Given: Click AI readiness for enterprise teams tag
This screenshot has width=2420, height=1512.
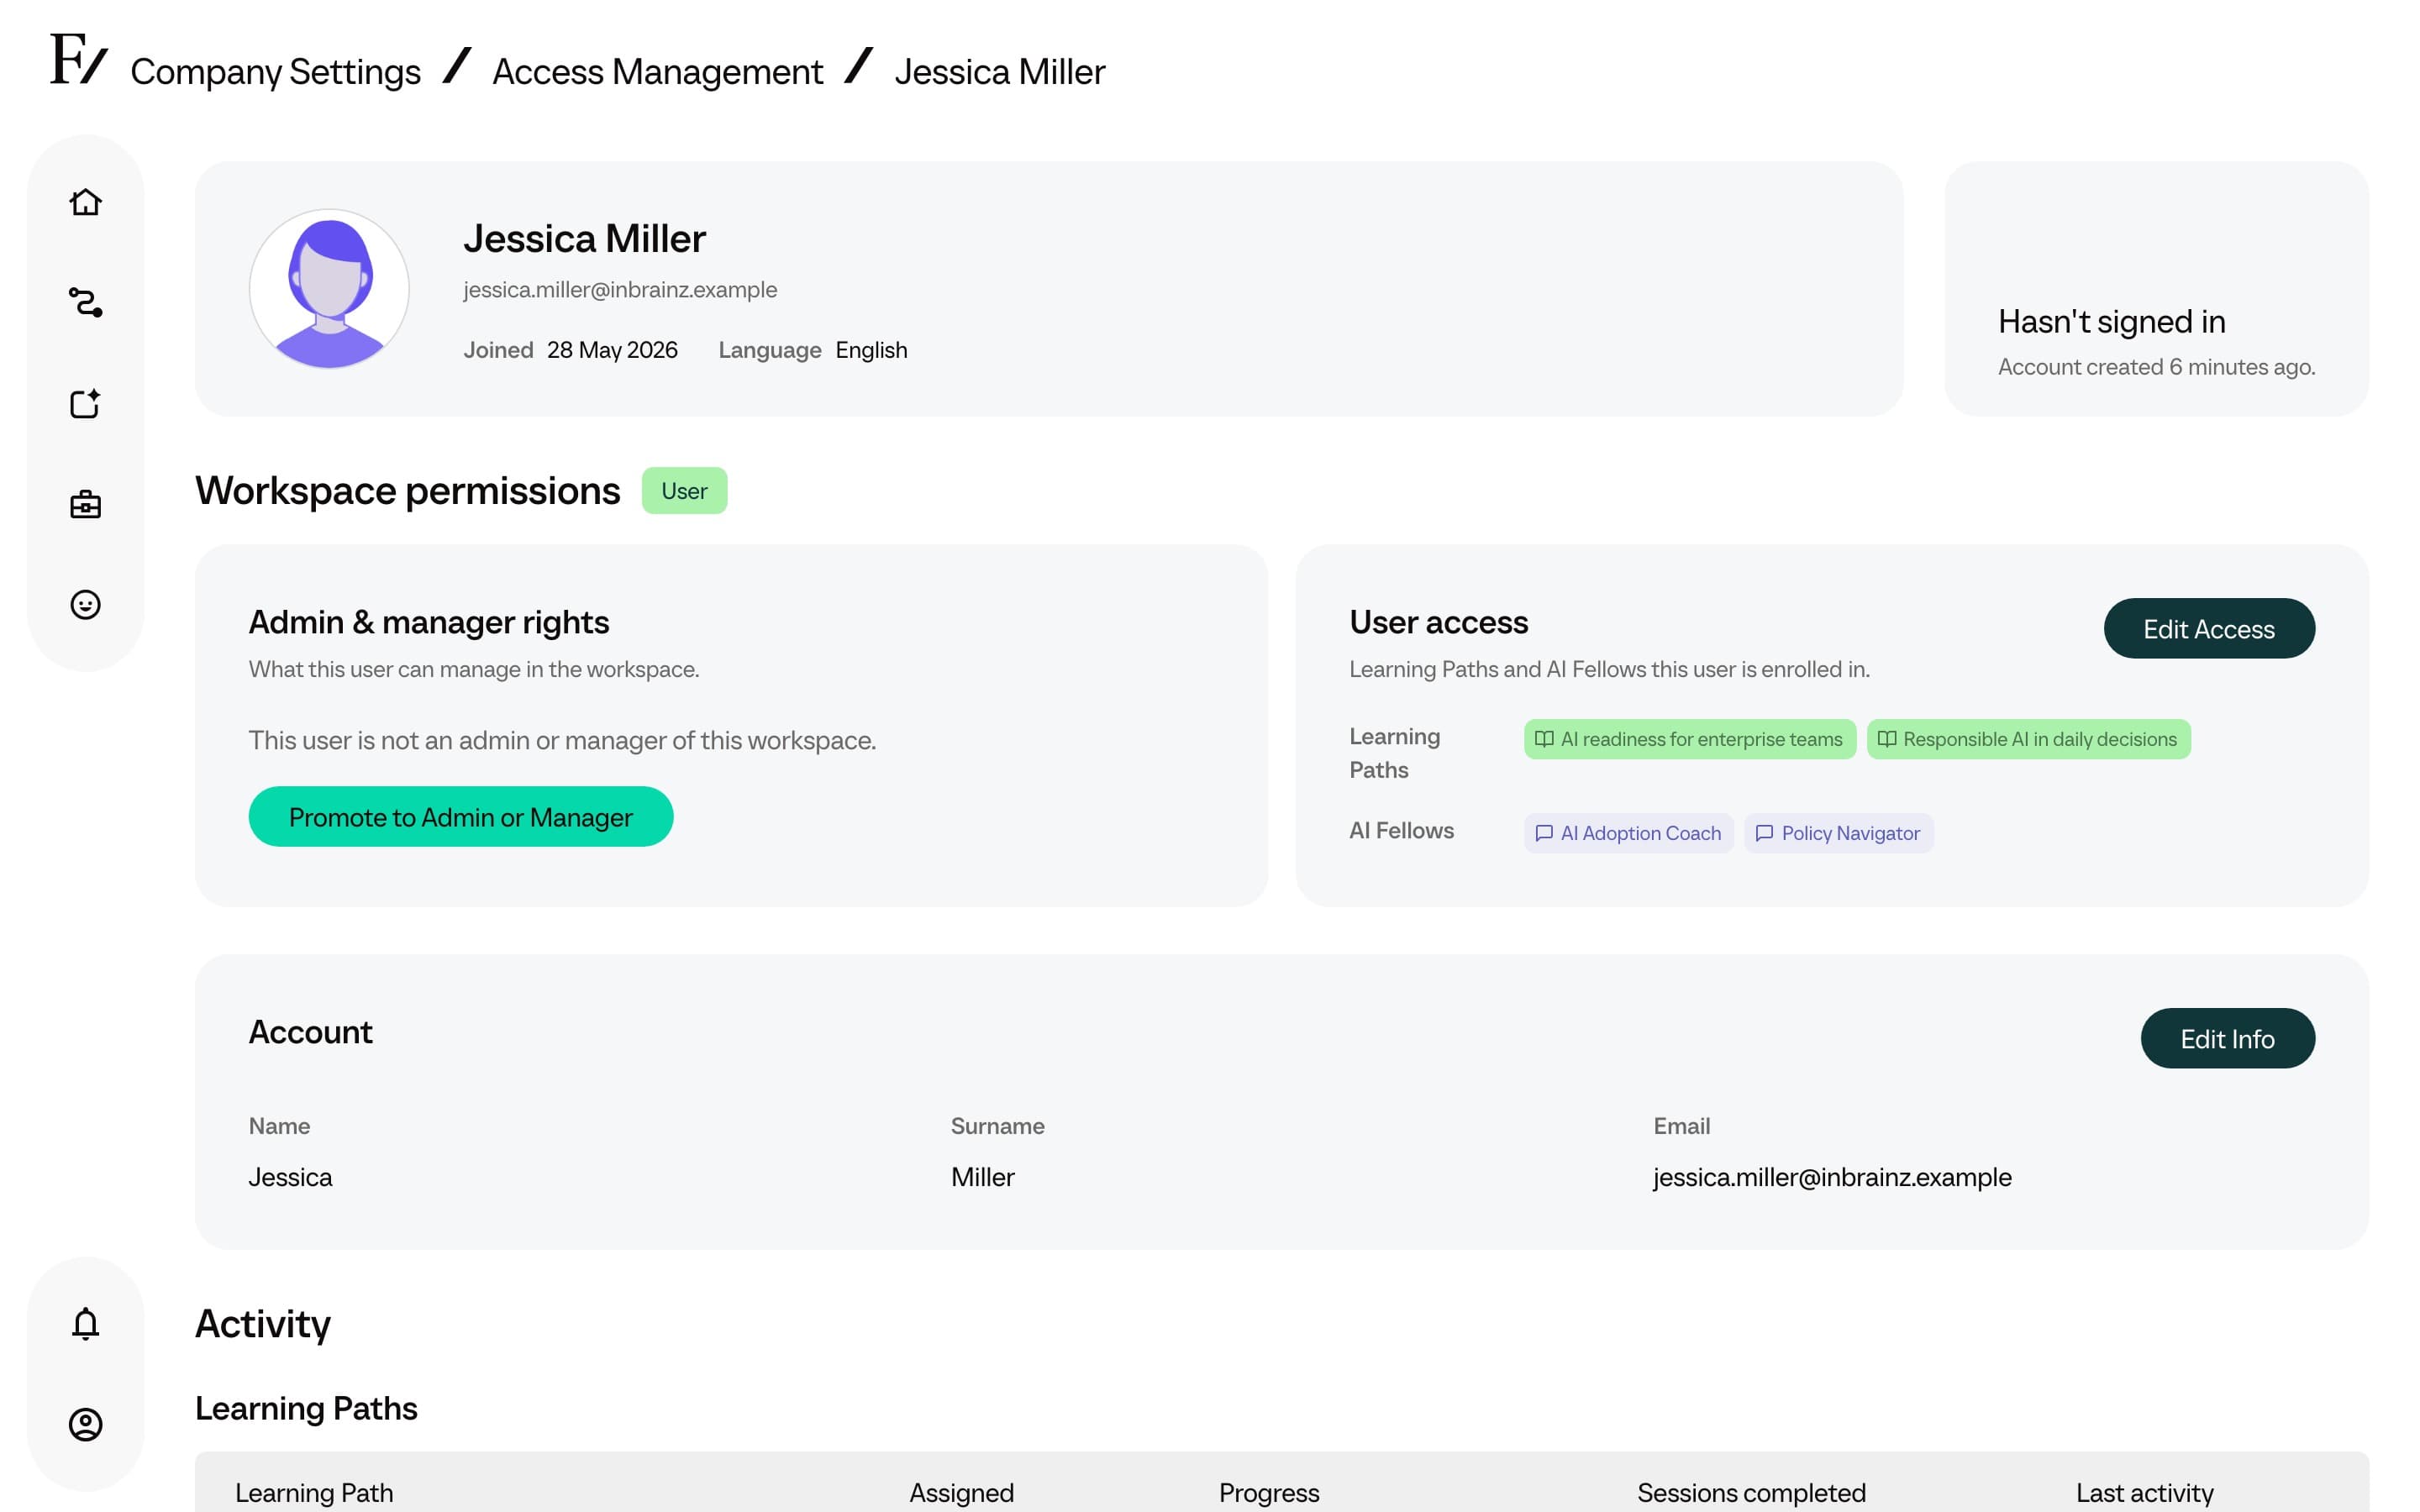Looking at the screenshot, I should [1689, 739].
